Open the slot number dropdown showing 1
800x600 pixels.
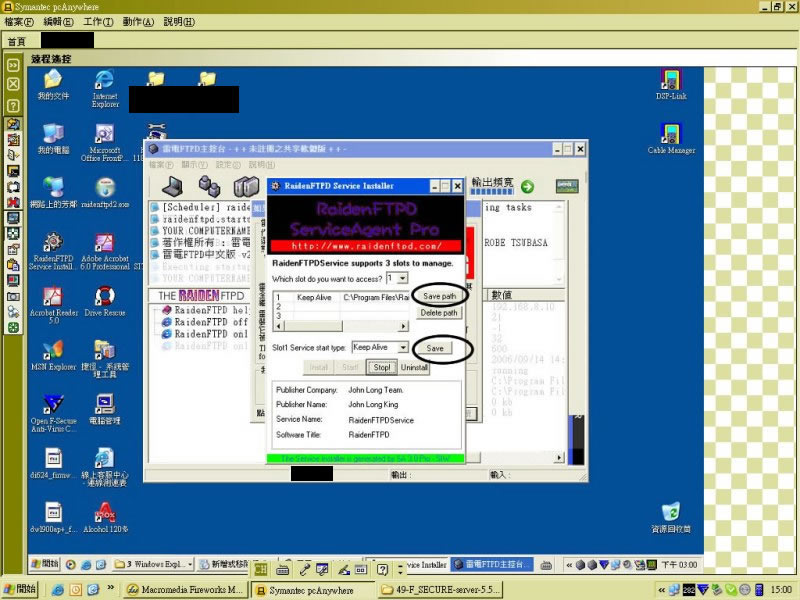403,278
